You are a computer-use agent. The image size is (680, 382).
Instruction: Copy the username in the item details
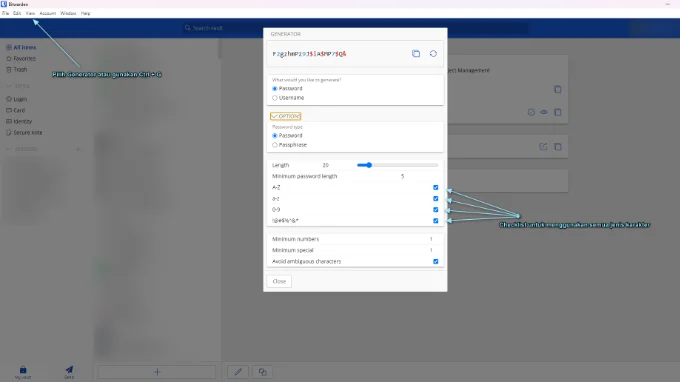pos(558,89)
